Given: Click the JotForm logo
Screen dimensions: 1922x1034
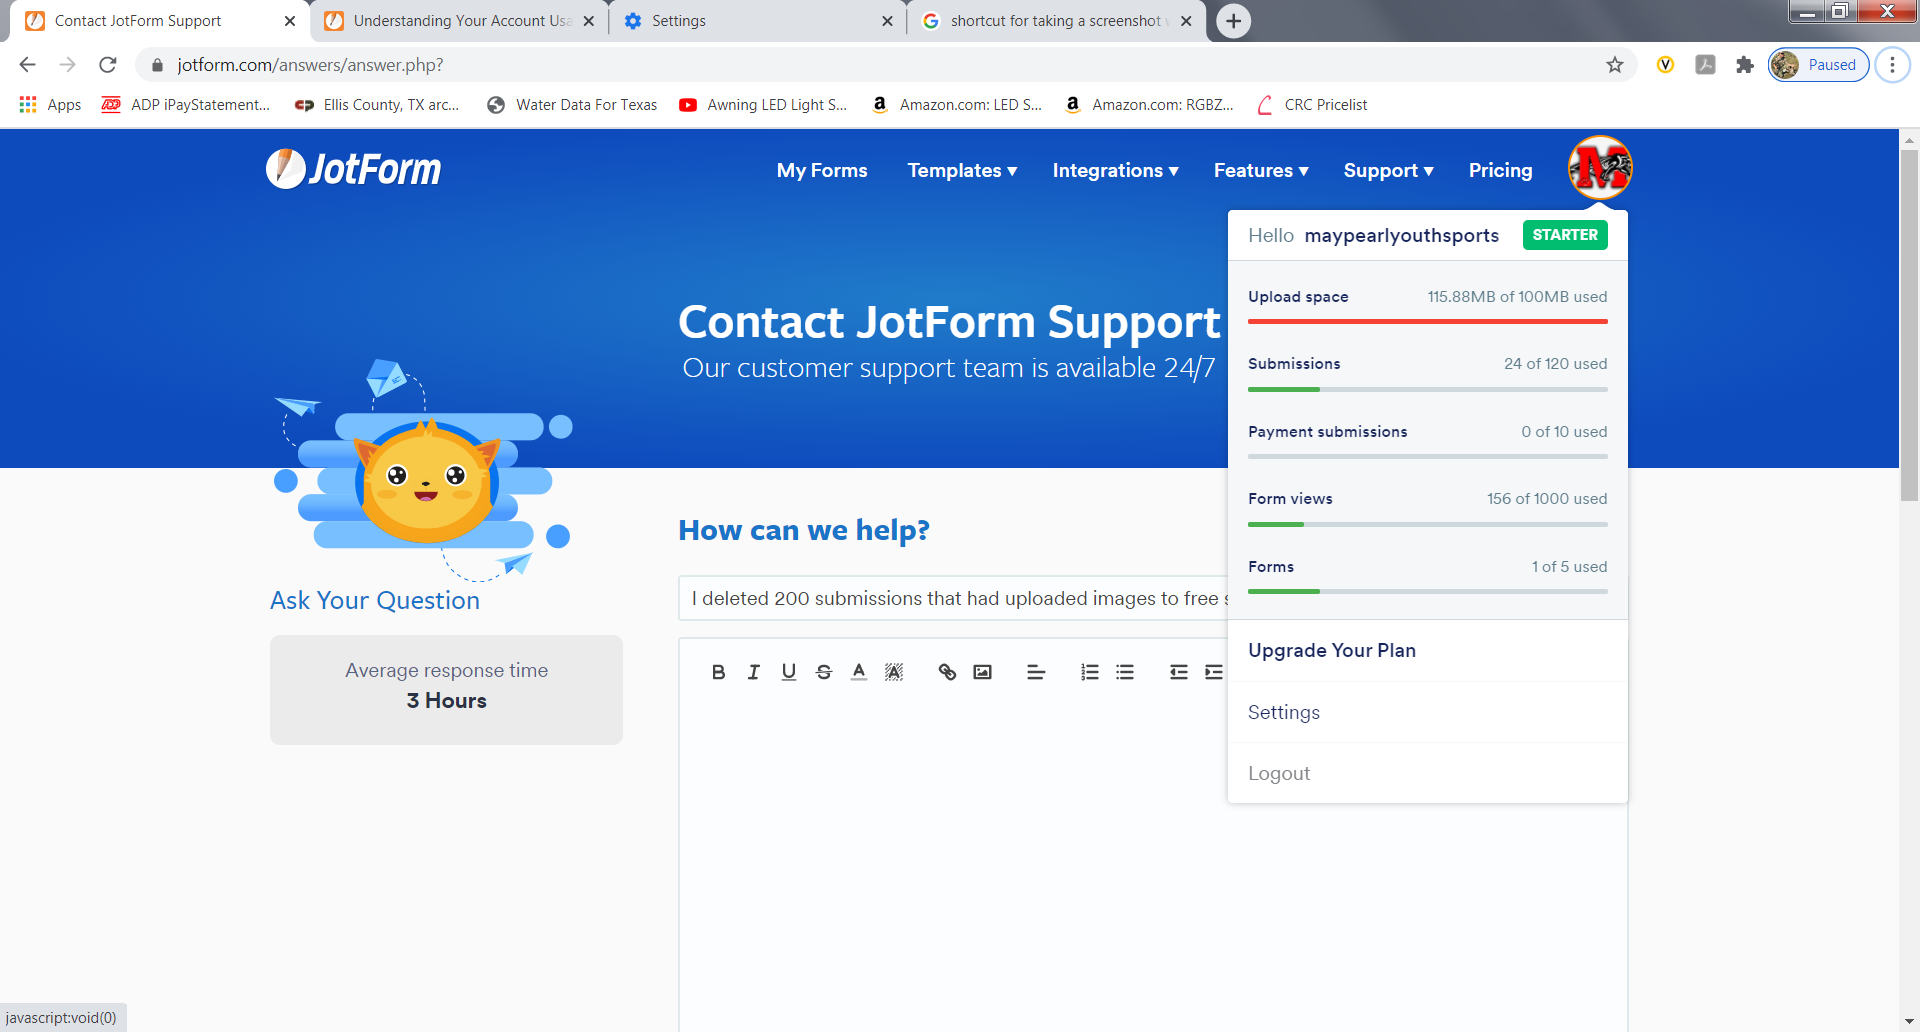Looking at the screenshot, I should click(x=354, y=170).
